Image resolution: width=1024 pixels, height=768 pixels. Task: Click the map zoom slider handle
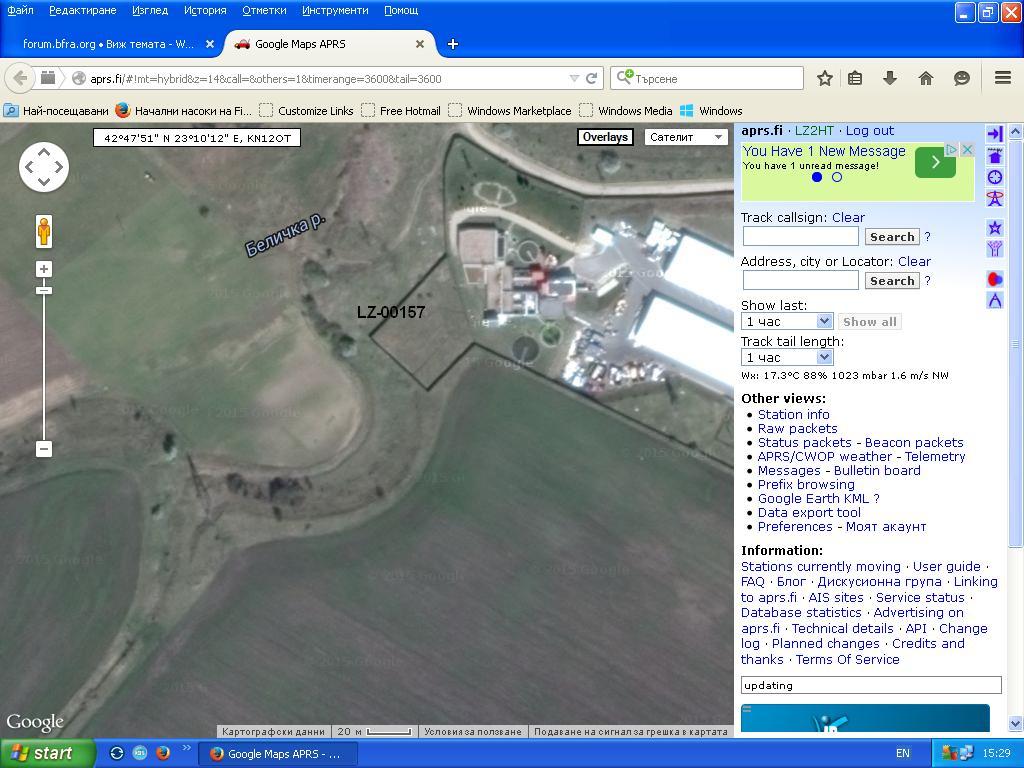tap(44, 290)
